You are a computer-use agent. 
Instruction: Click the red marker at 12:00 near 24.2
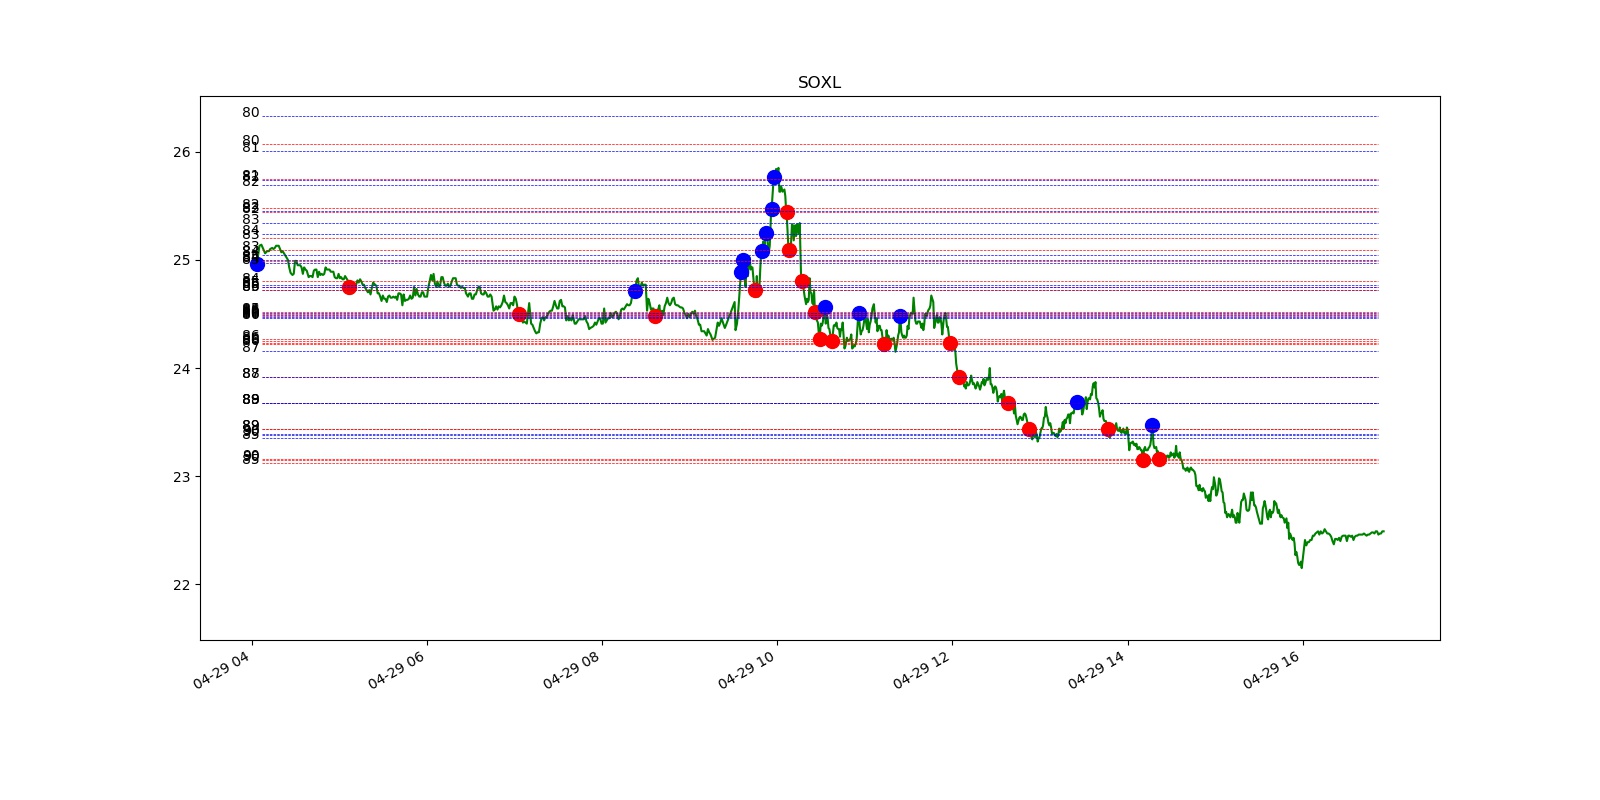click(950, 343)
